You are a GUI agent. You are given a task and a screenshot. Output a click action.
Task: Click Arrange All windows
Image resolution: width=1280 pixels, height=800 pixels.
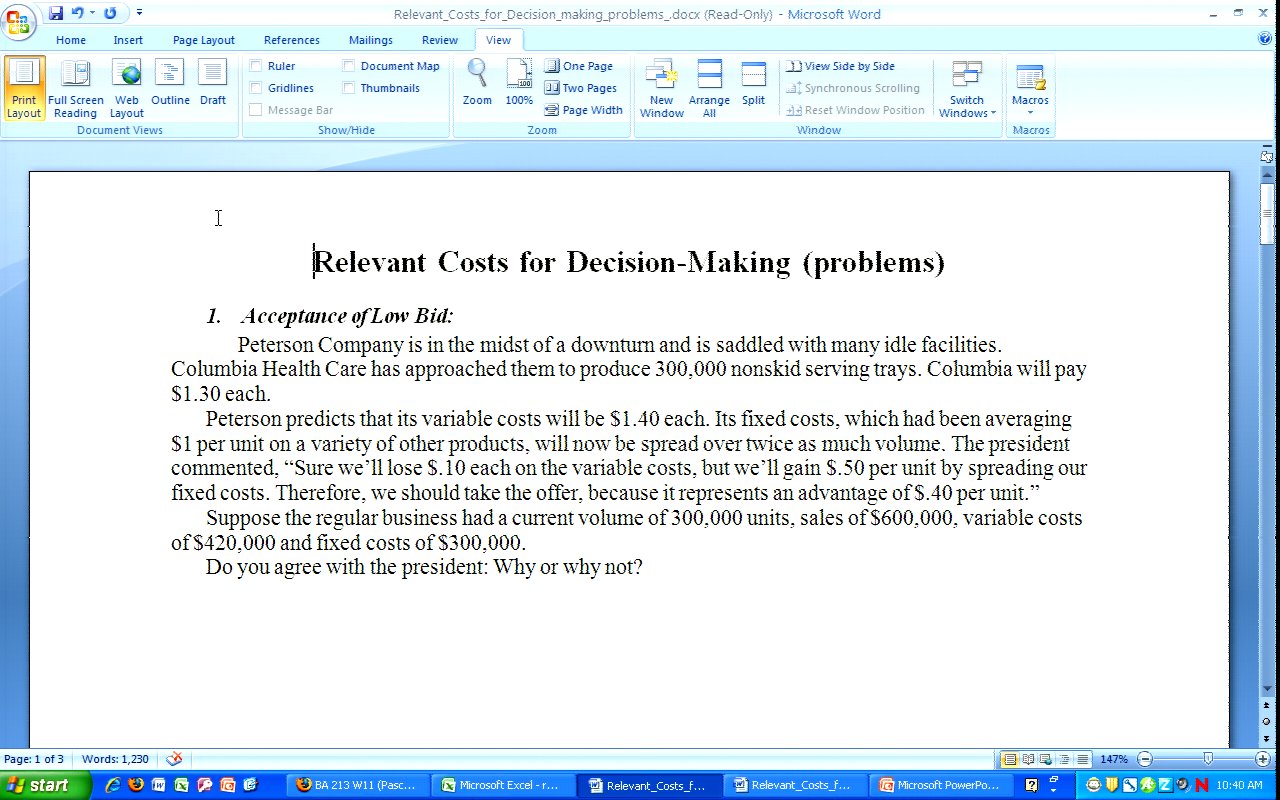pyautogui.click(x=709, y=88)
